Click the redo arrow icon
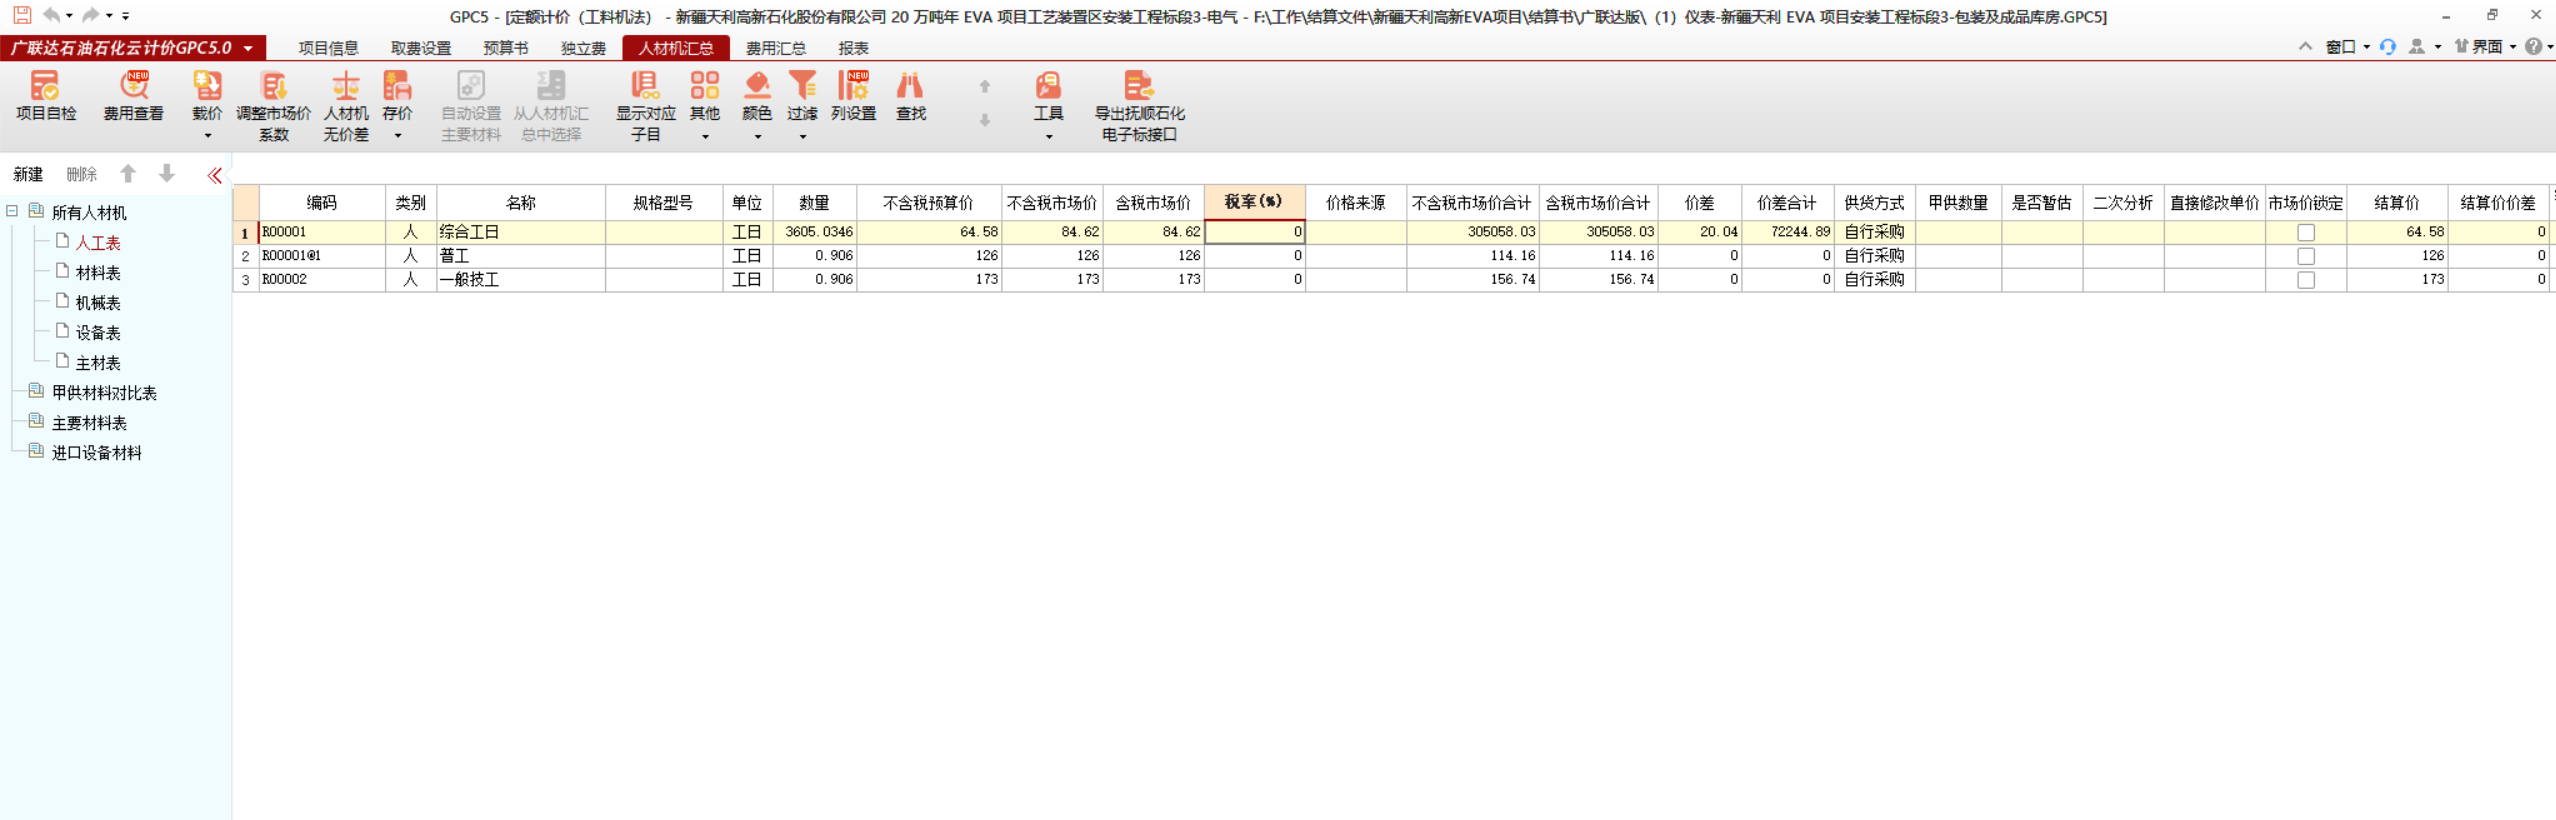Image resolution: width=2556 pixels, height=820 pixels. (91, 15)
